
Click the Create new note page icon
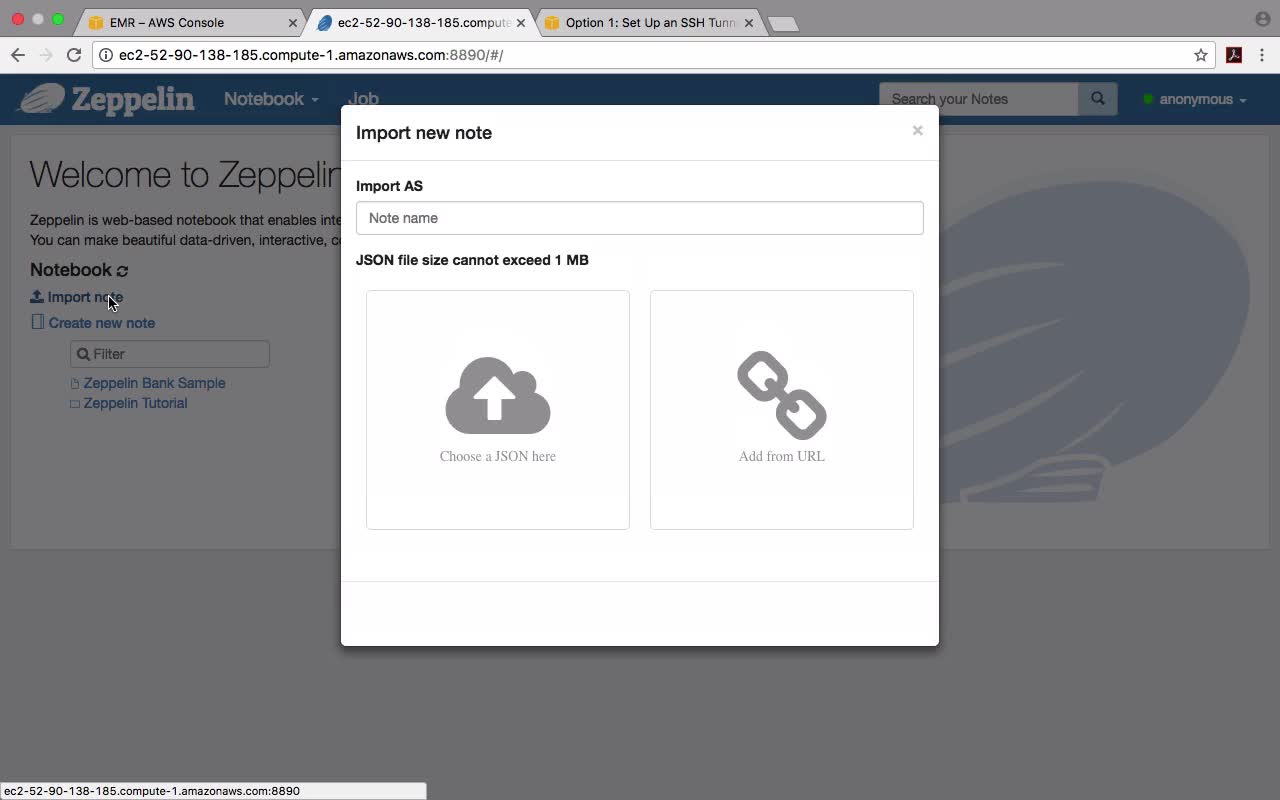(x=38, y=322)
